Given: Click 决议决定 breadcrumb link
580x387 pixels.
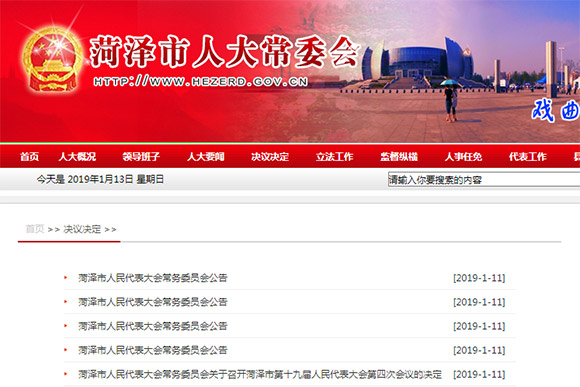Looking at the screenshot, I should point(82,229).
